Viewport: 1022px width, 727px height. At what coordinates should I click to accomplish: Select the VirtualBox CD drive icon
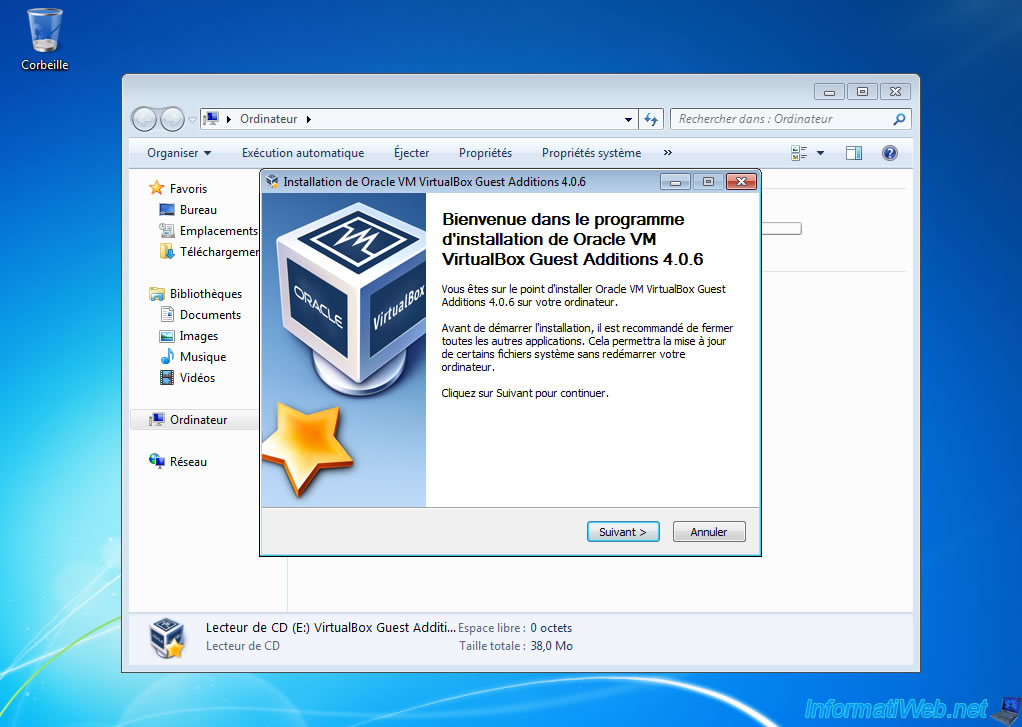tap(166, 636)
